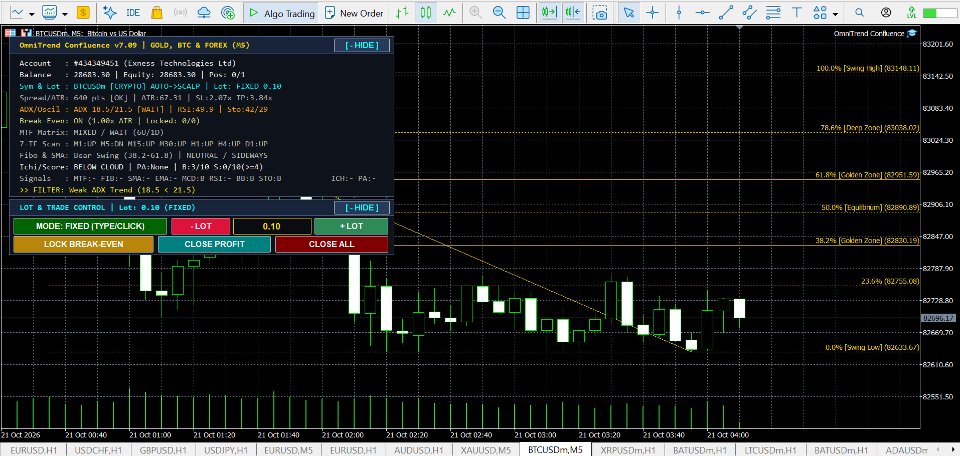Open the shapes objects tool icon
The width and height of the screenshot is (960, 456).
coord(820,12)
